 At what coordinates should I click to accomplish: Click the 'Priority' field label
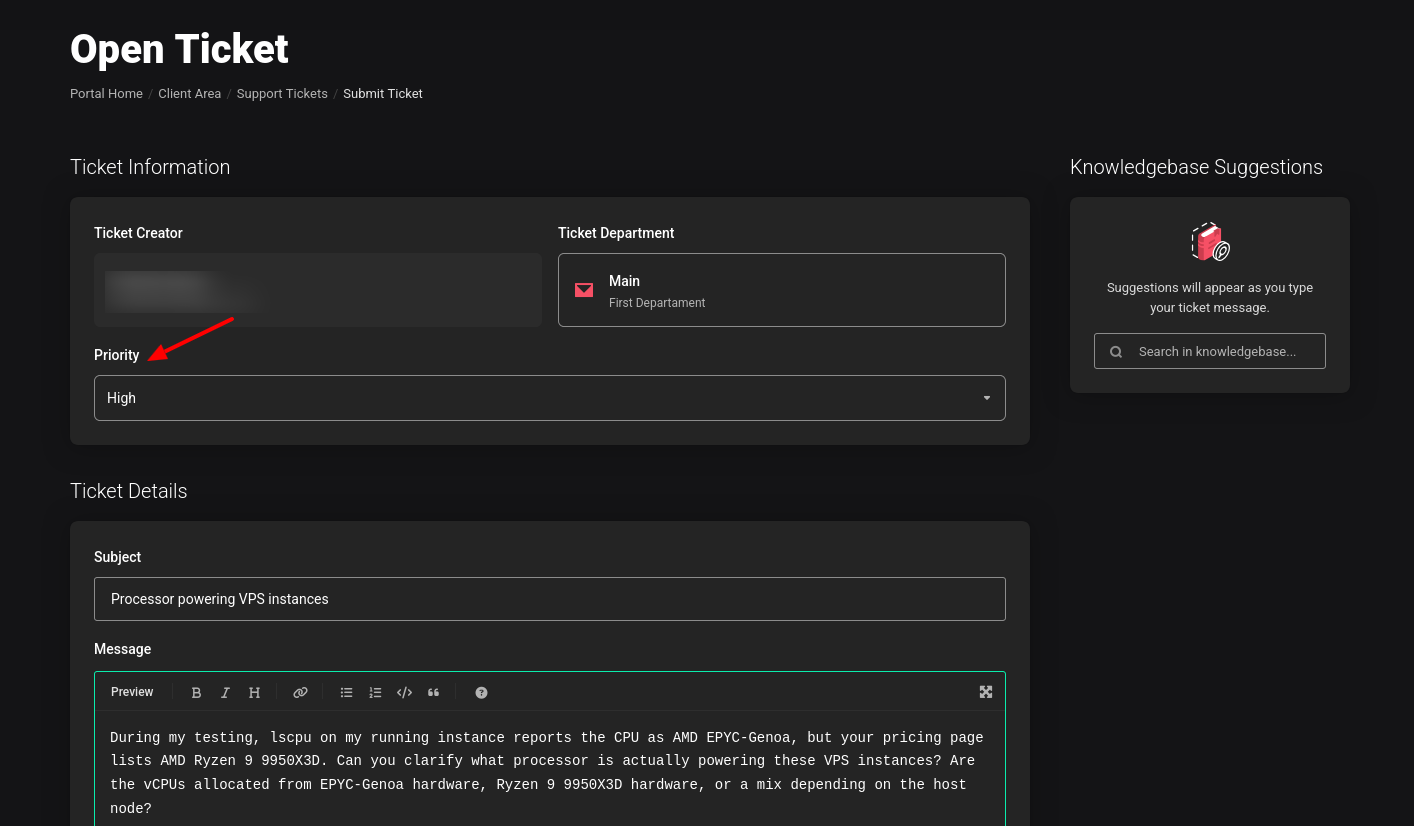click(117, 355)
